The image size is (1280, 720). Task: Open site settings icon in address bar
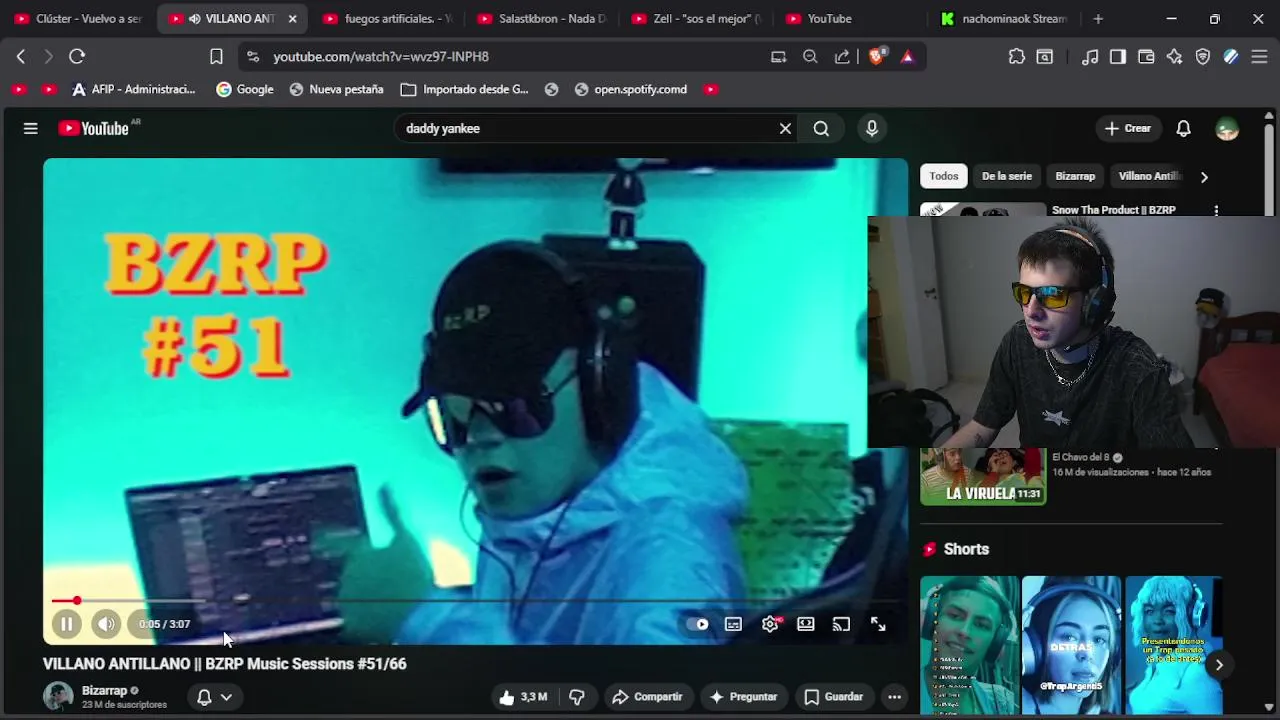click(x=252, y=57)
